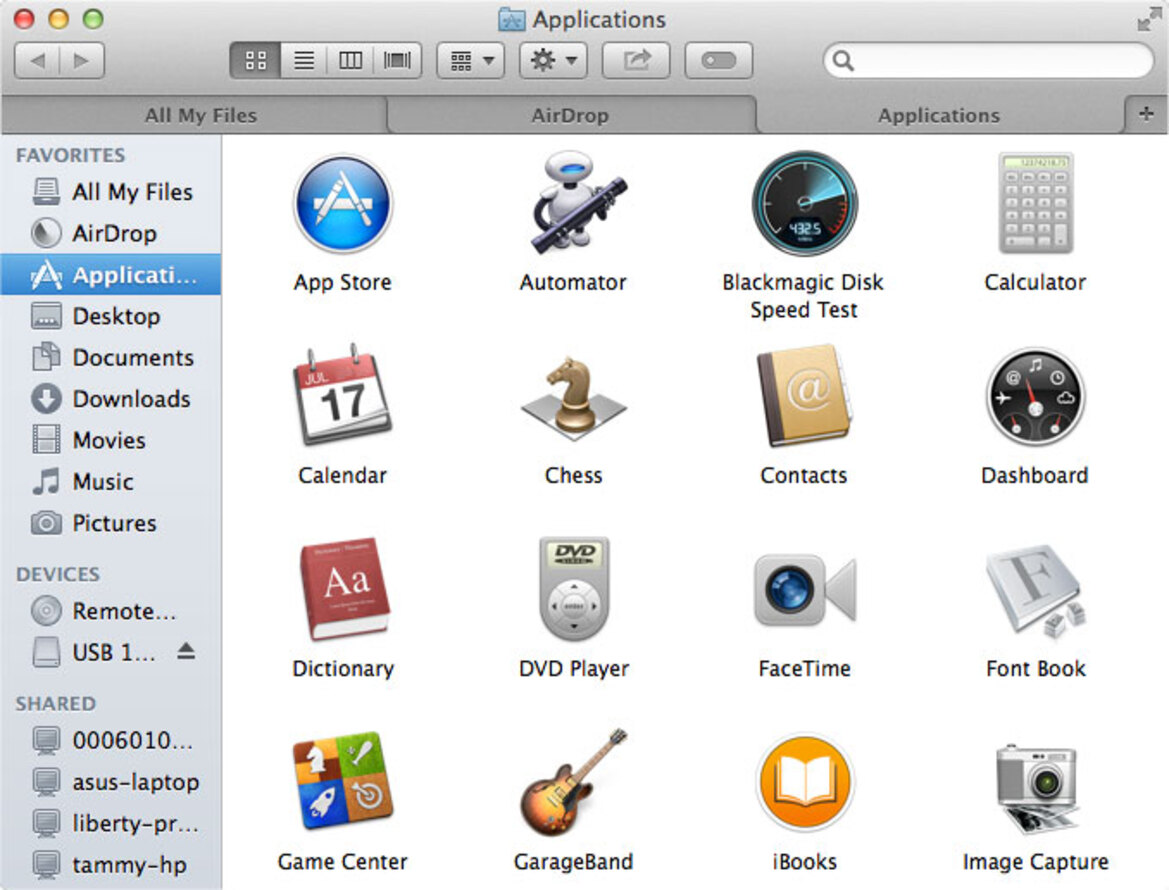Open Music in the sidebar

[111, 482]
